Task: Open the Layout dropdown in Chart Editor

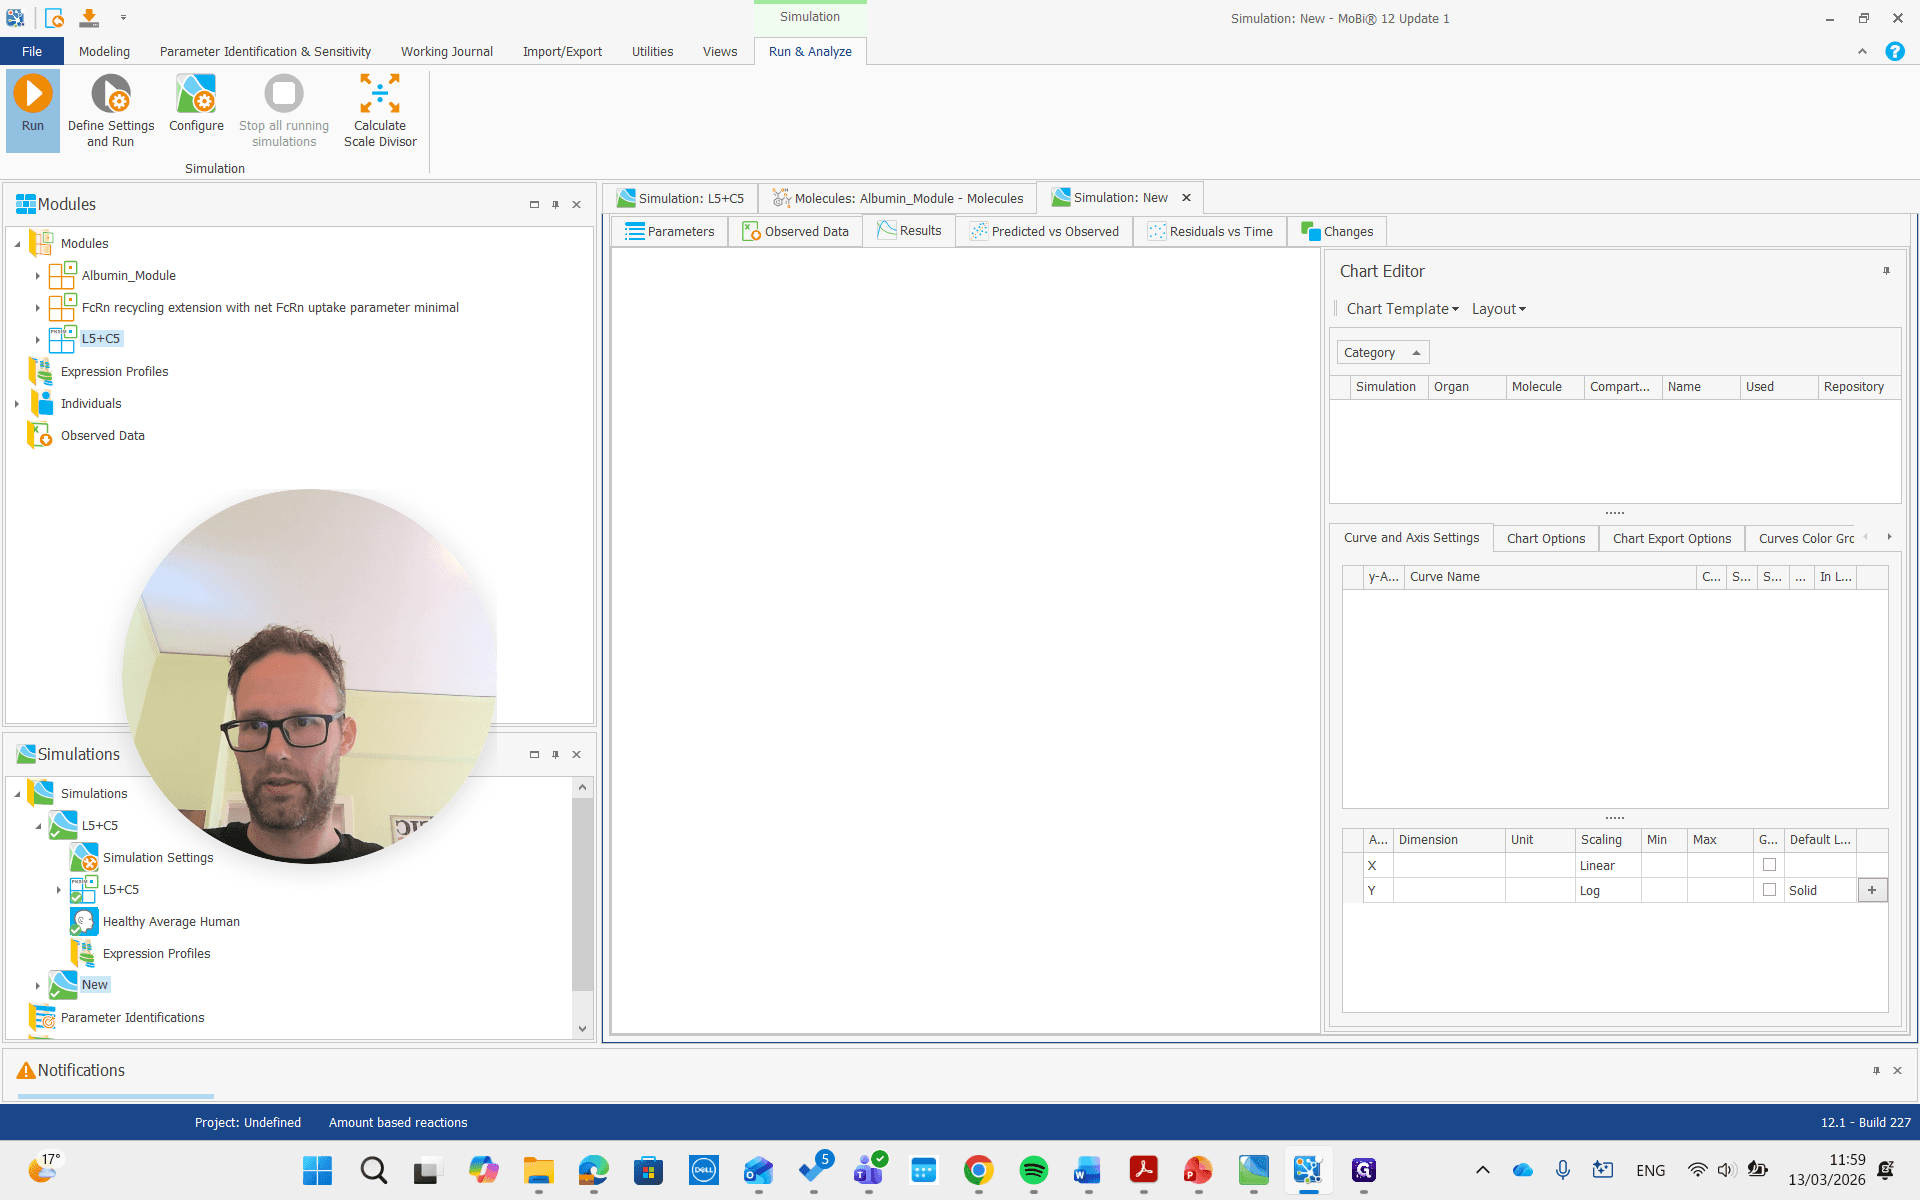Action: pyautogui.click(x=1498, y=309)
